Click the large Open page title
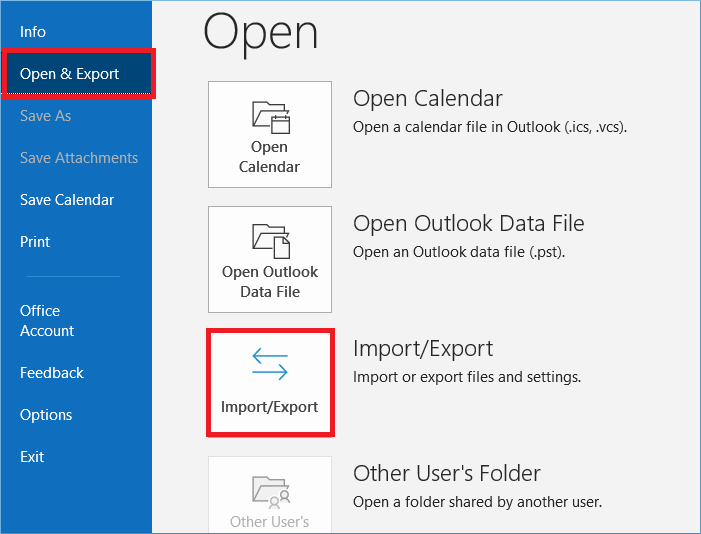Image resolution: width=701 pixels, height=534 pixels. click(x=261, y=34)
